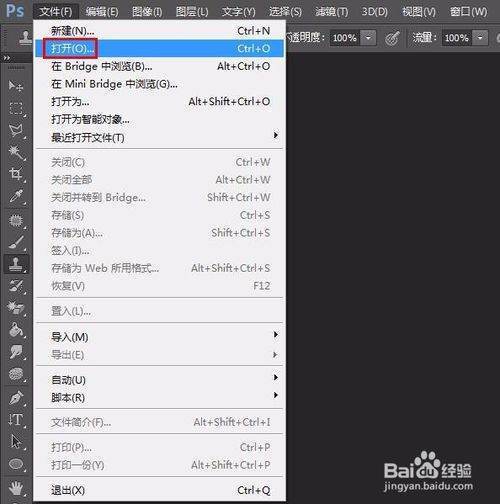Screen dimensions: 500x504
Task: Click the 存储为(A)... menu entry
Action: [160, 233]
